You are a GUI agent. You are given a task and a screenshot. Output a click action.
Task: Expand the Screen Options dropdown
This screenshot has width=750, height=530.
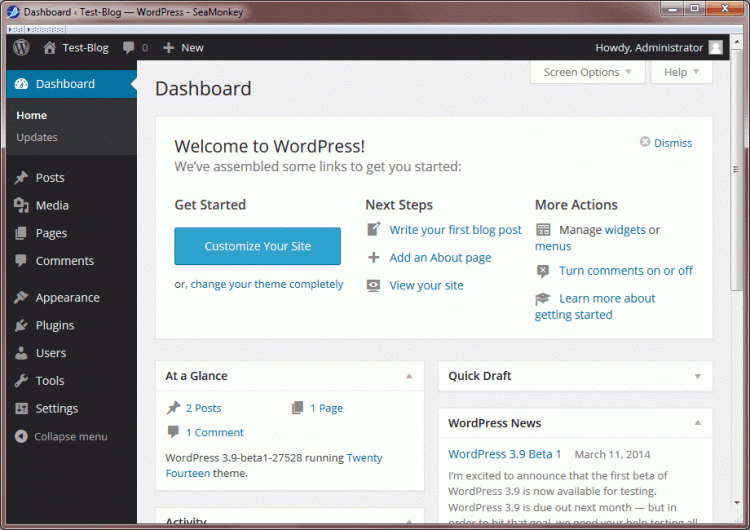(x=587, y=72)
